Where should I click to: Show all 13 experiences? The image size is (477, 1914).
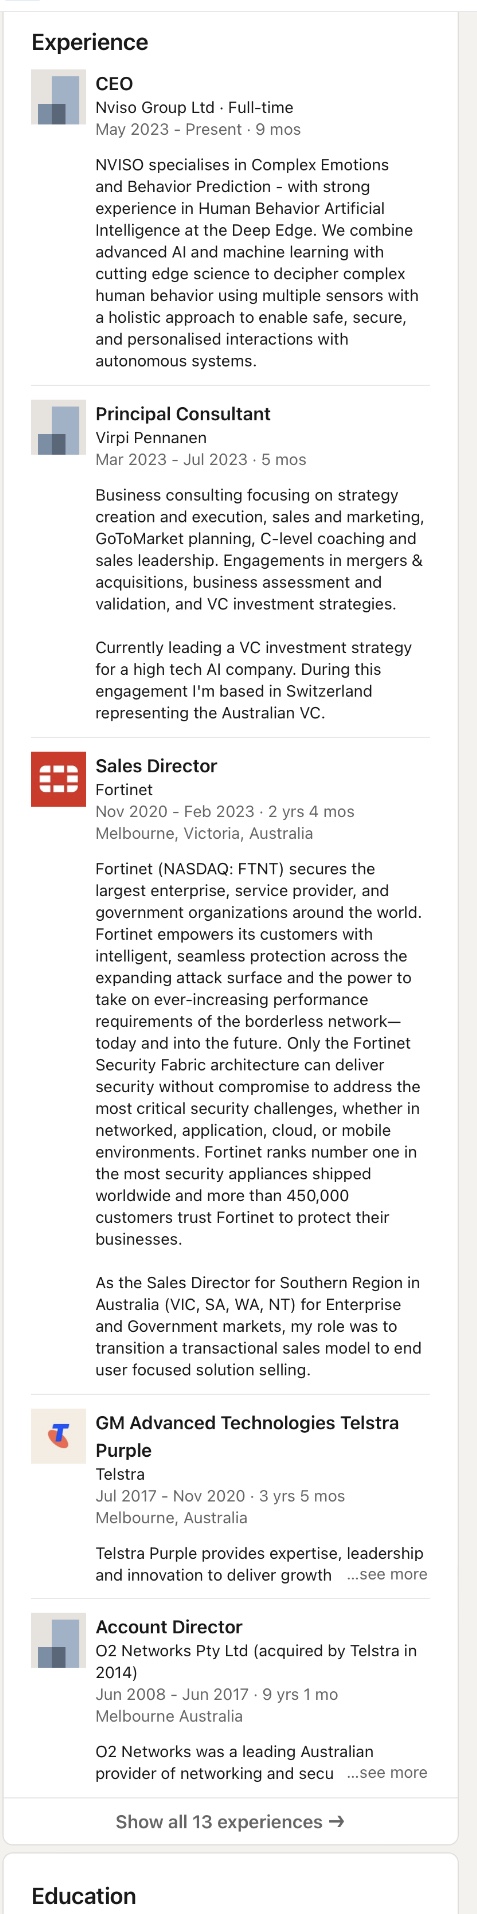pyautogui.click(x=230, y=1822)
